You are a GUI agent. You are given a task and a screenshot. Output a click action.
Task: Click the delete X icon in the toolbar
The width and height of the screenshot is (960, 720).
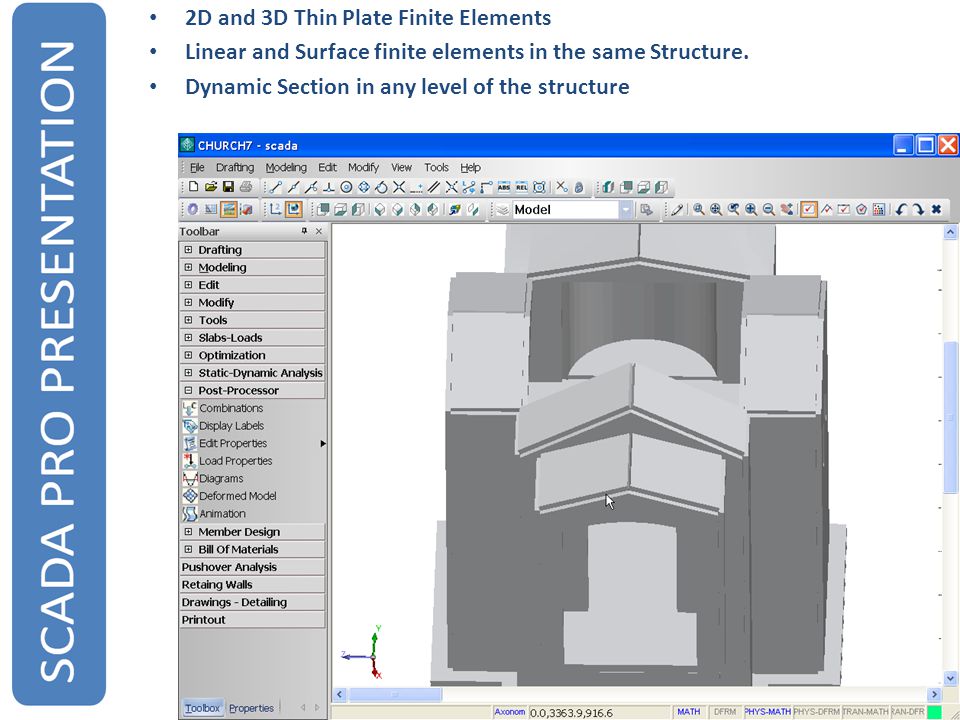pos(936,209)
